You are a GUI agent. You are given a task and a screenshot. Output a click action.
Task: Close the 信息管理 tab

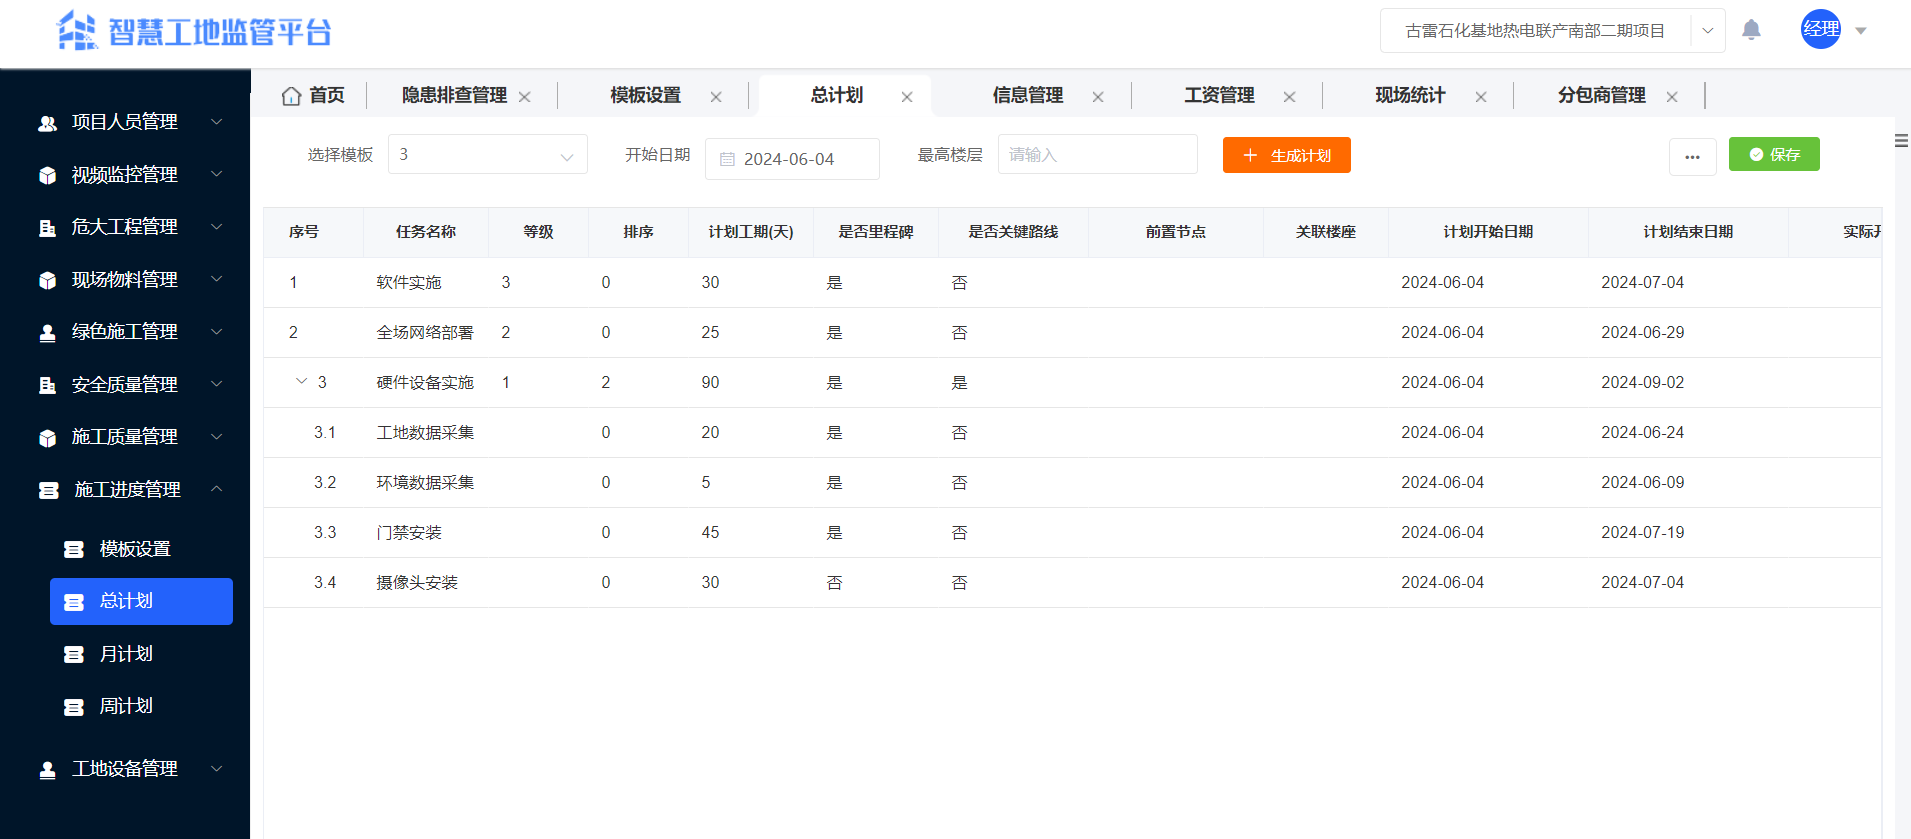pos(1098,97)
